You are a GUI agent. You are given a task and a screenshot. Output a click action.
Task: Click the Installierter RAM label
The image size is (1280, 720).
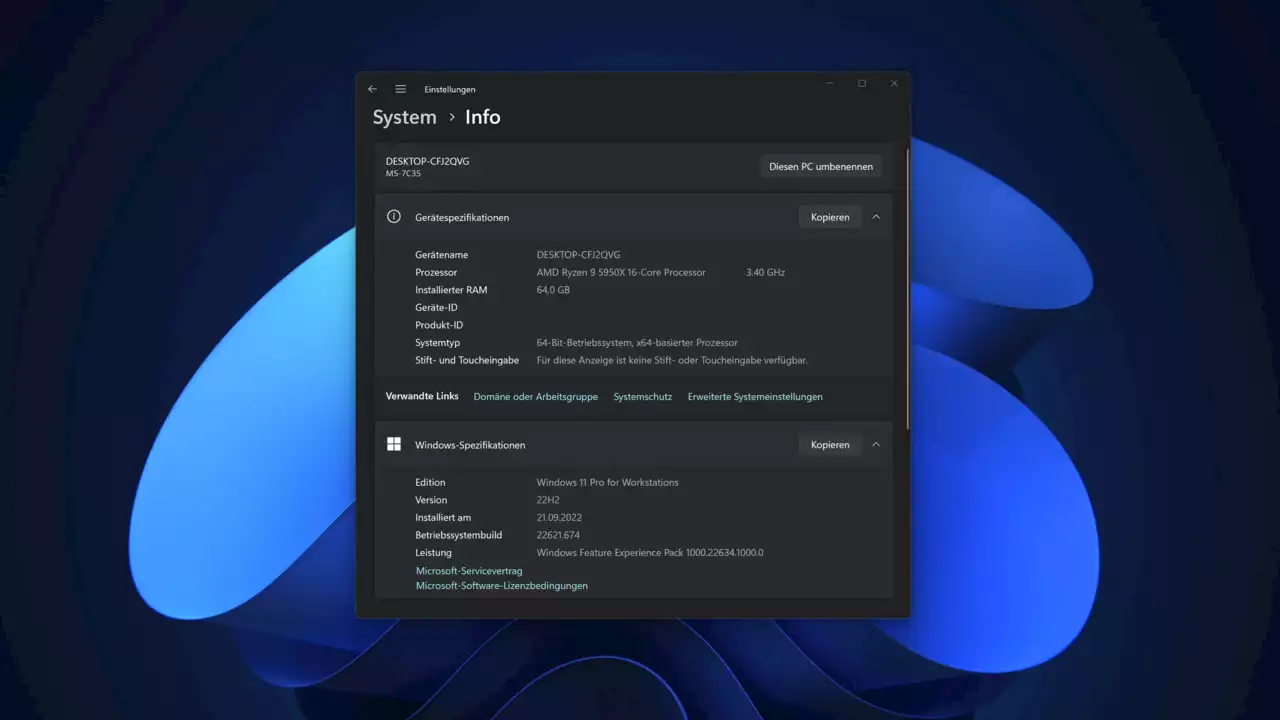click(x=451, y=290)
